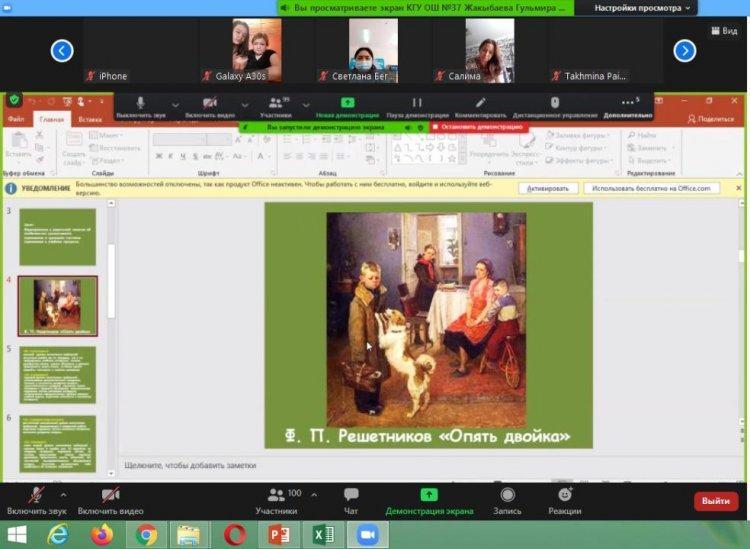Expand audio options arrow beside Включить звук
This screenshot has width=750, height=549.
pos(63,494)
